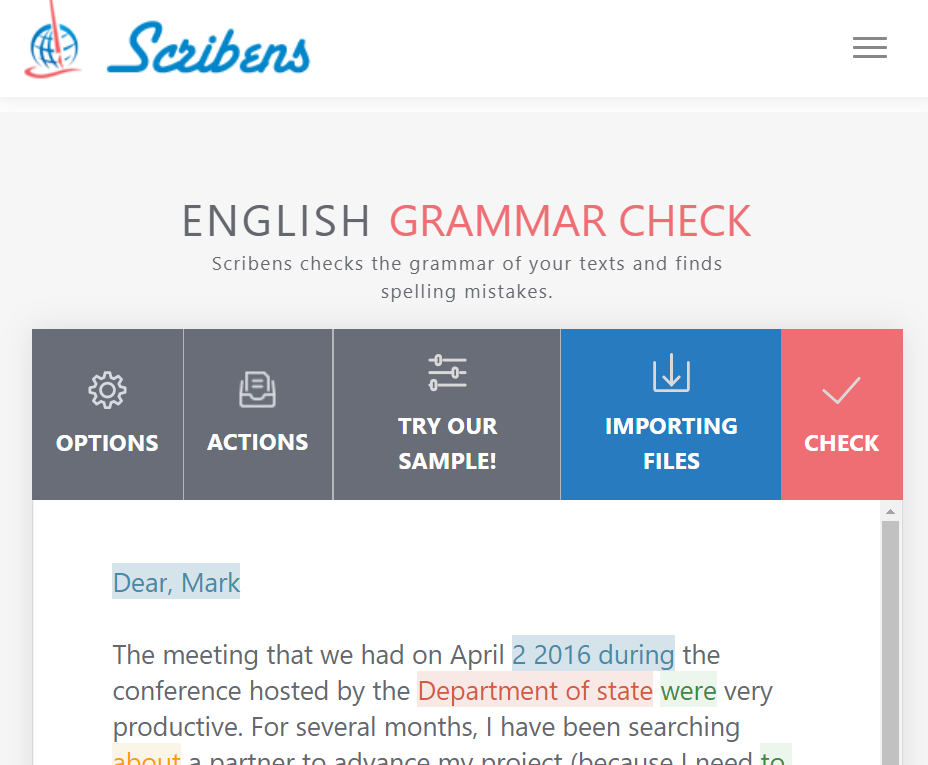
Task: Click the sliders icon above Try Our Sample
Action: 447,373
